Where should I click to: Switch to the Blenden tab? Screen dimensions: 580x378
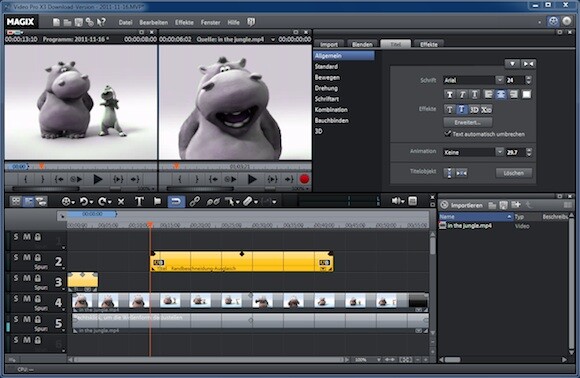click(x=362, y=44)
